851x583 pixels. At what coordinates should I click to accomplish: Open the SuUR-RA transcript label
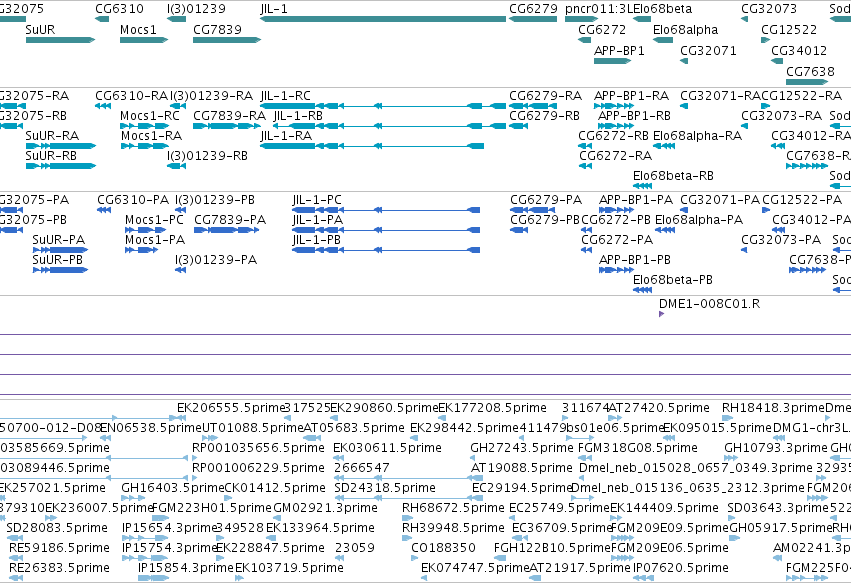[52, 135]
